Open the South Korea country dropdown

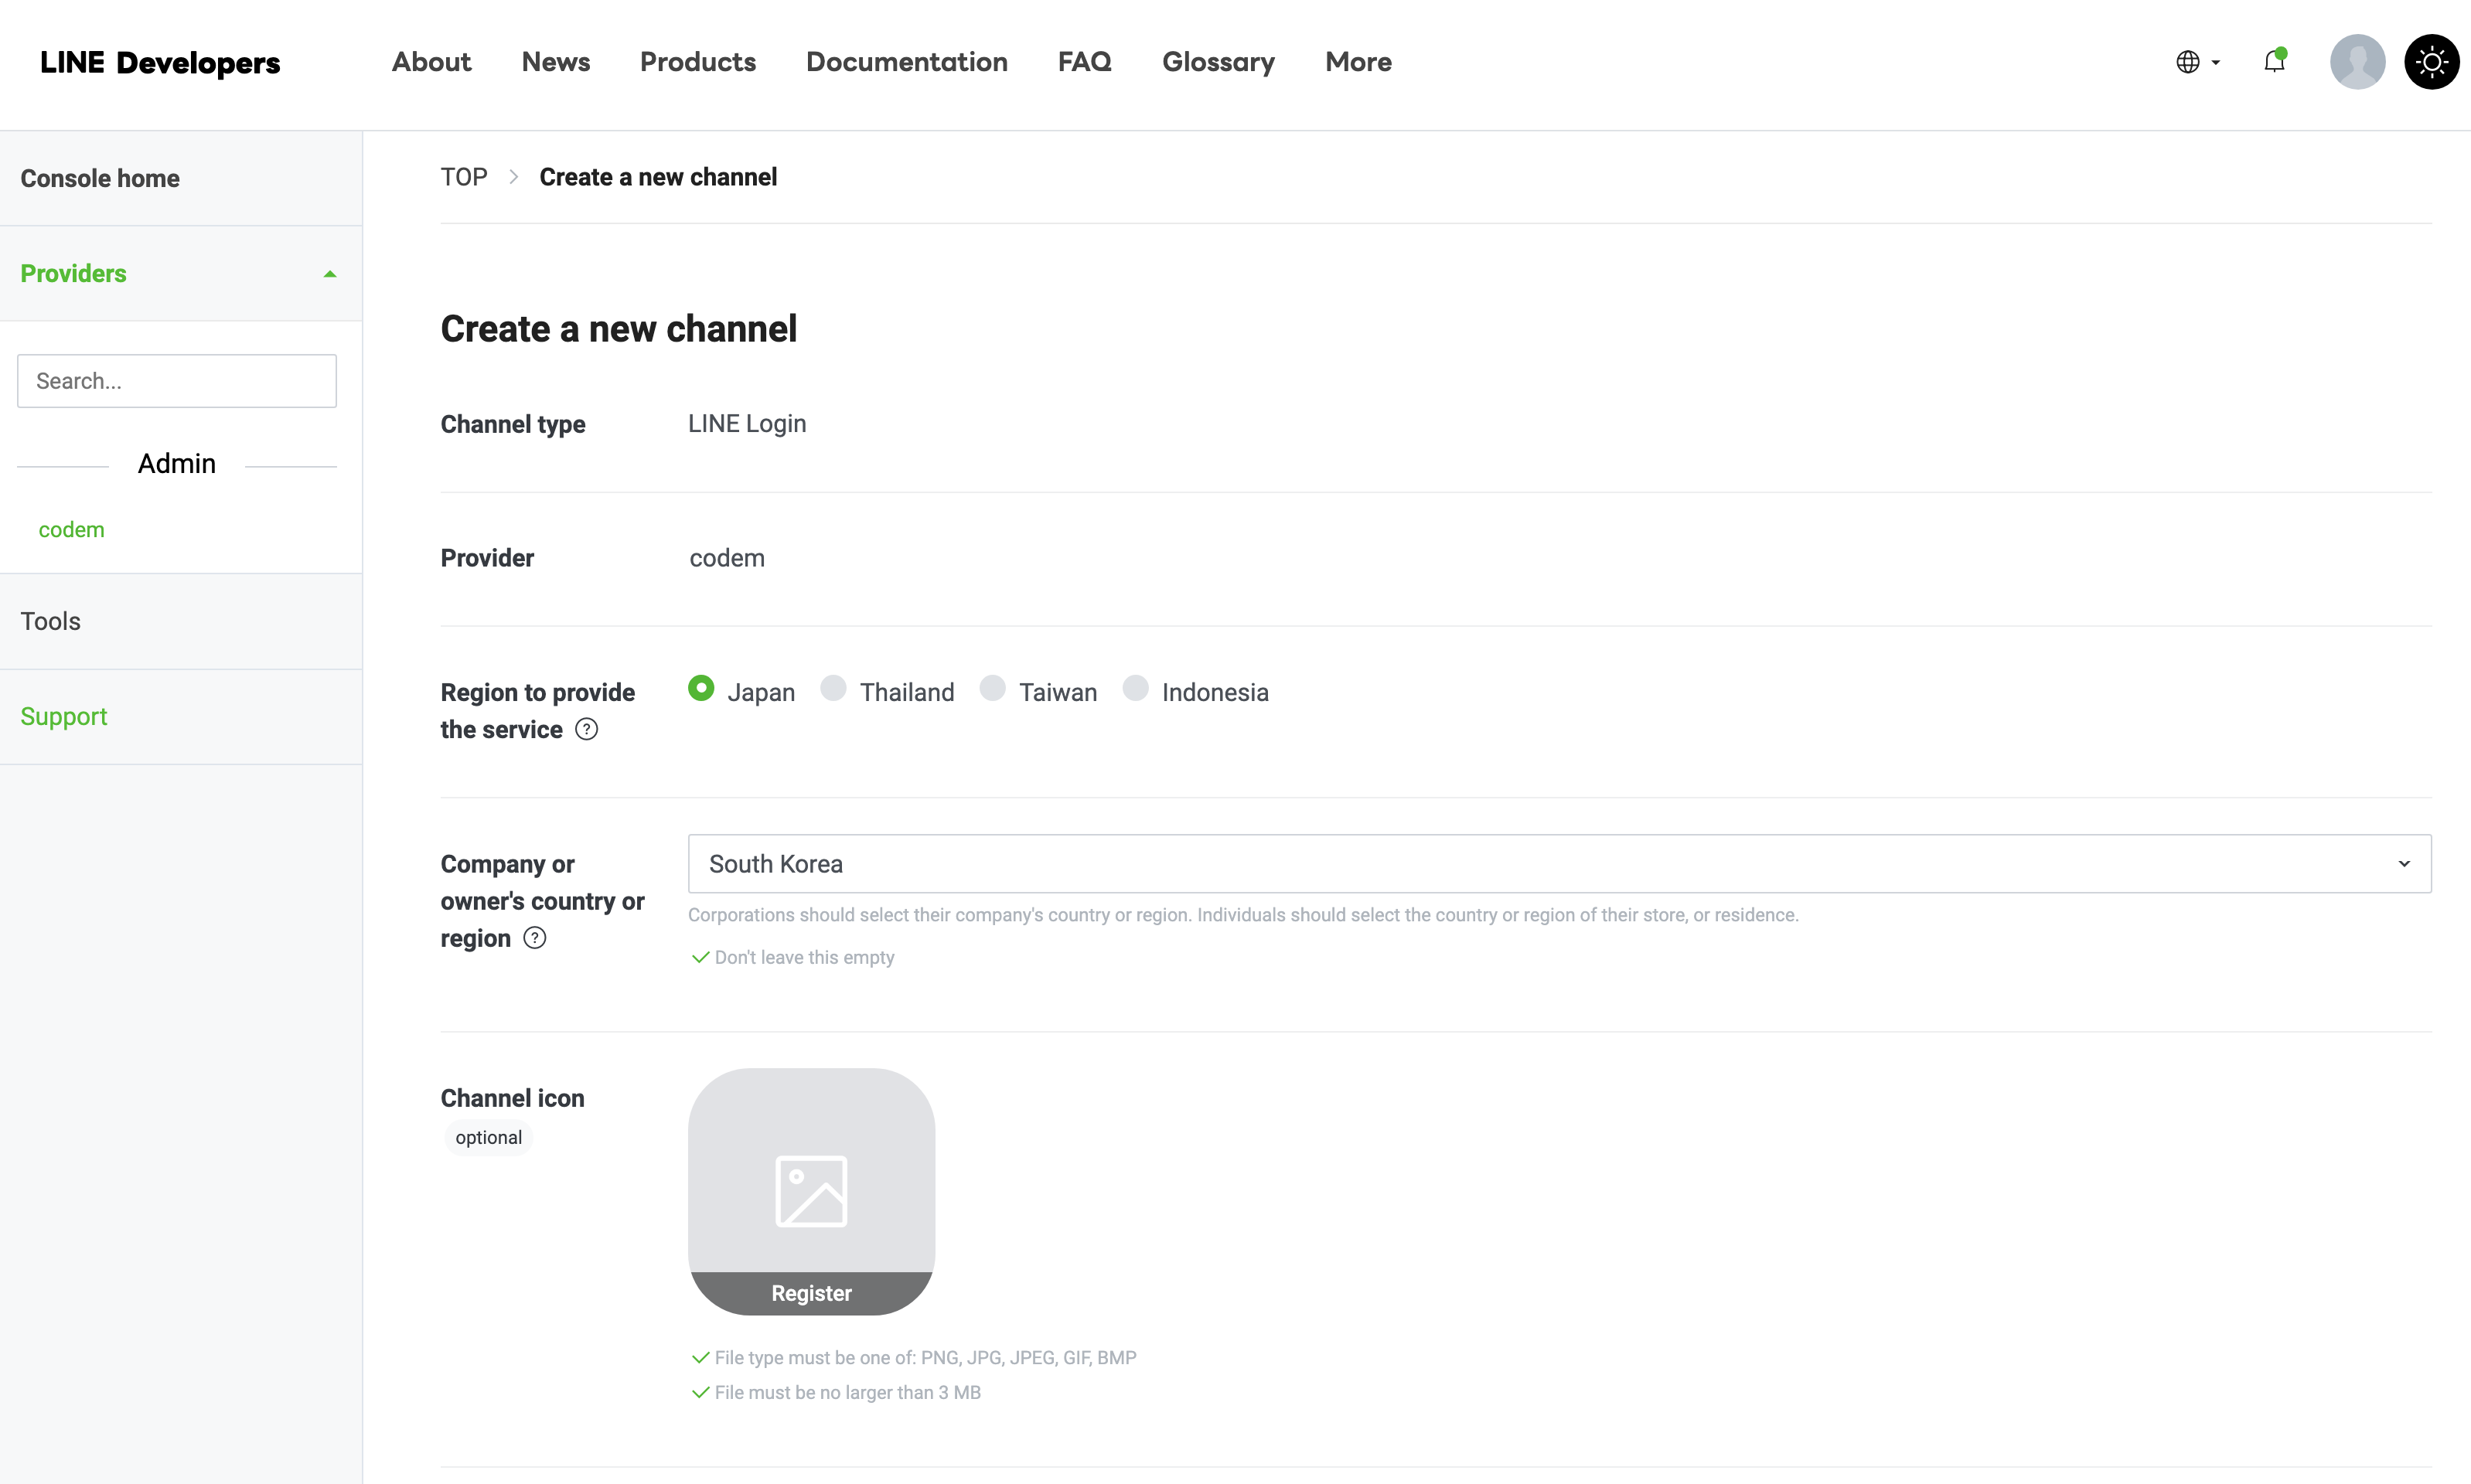point(1559,864)
